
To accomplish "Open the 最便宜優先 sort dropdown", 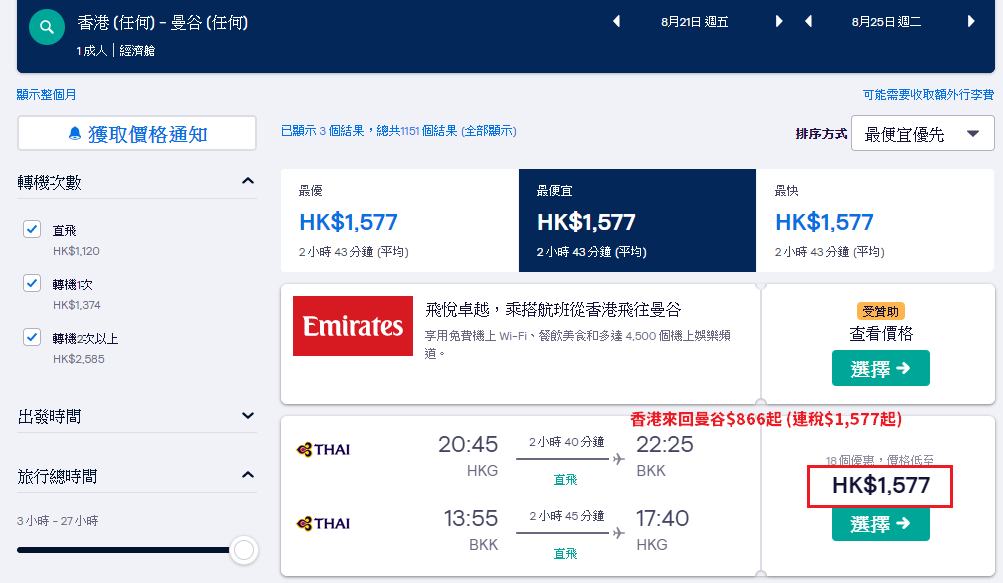I will pos(922,133).
